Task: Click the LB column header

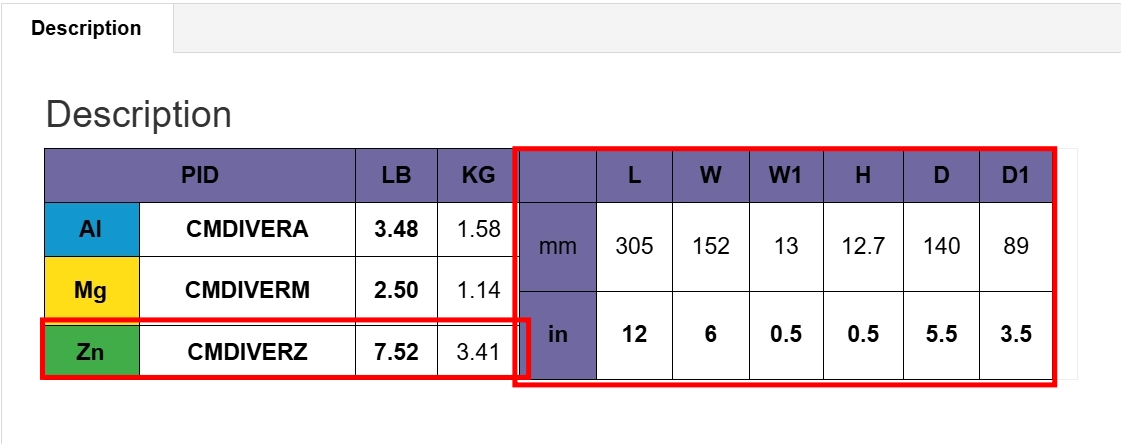Action: pyautogui.click(x=396, y=176)
